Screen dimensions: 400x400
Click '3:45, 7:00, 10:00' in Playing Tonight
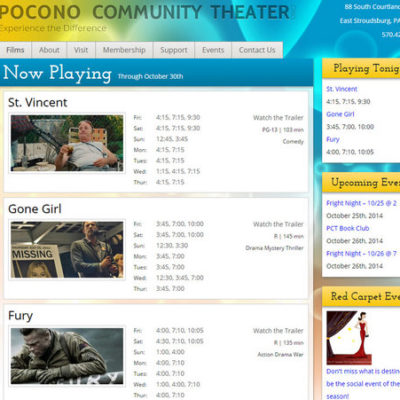pyautogui.click(x=350, y=127)
